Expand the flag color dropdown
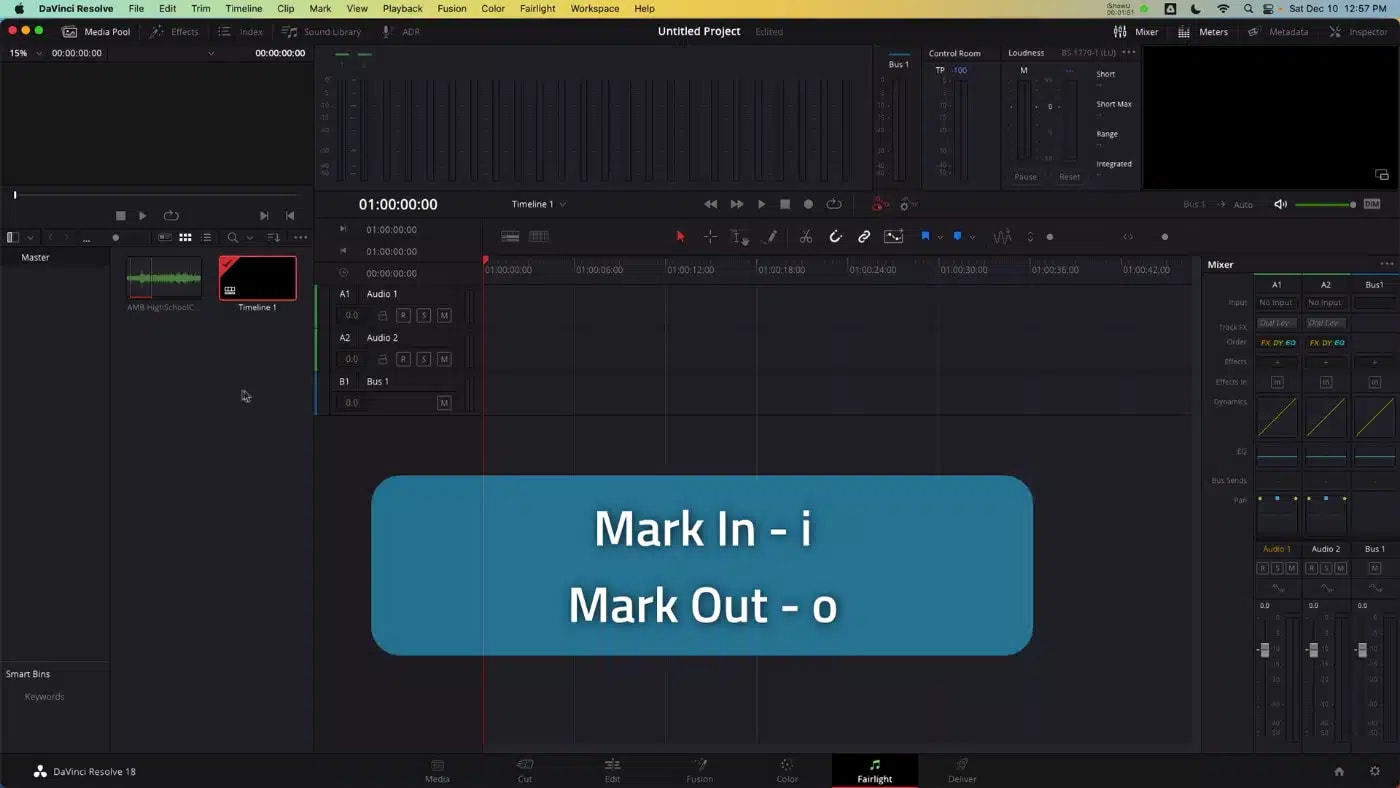This screenshot has width=1400, height=788. tap(940, 236)
